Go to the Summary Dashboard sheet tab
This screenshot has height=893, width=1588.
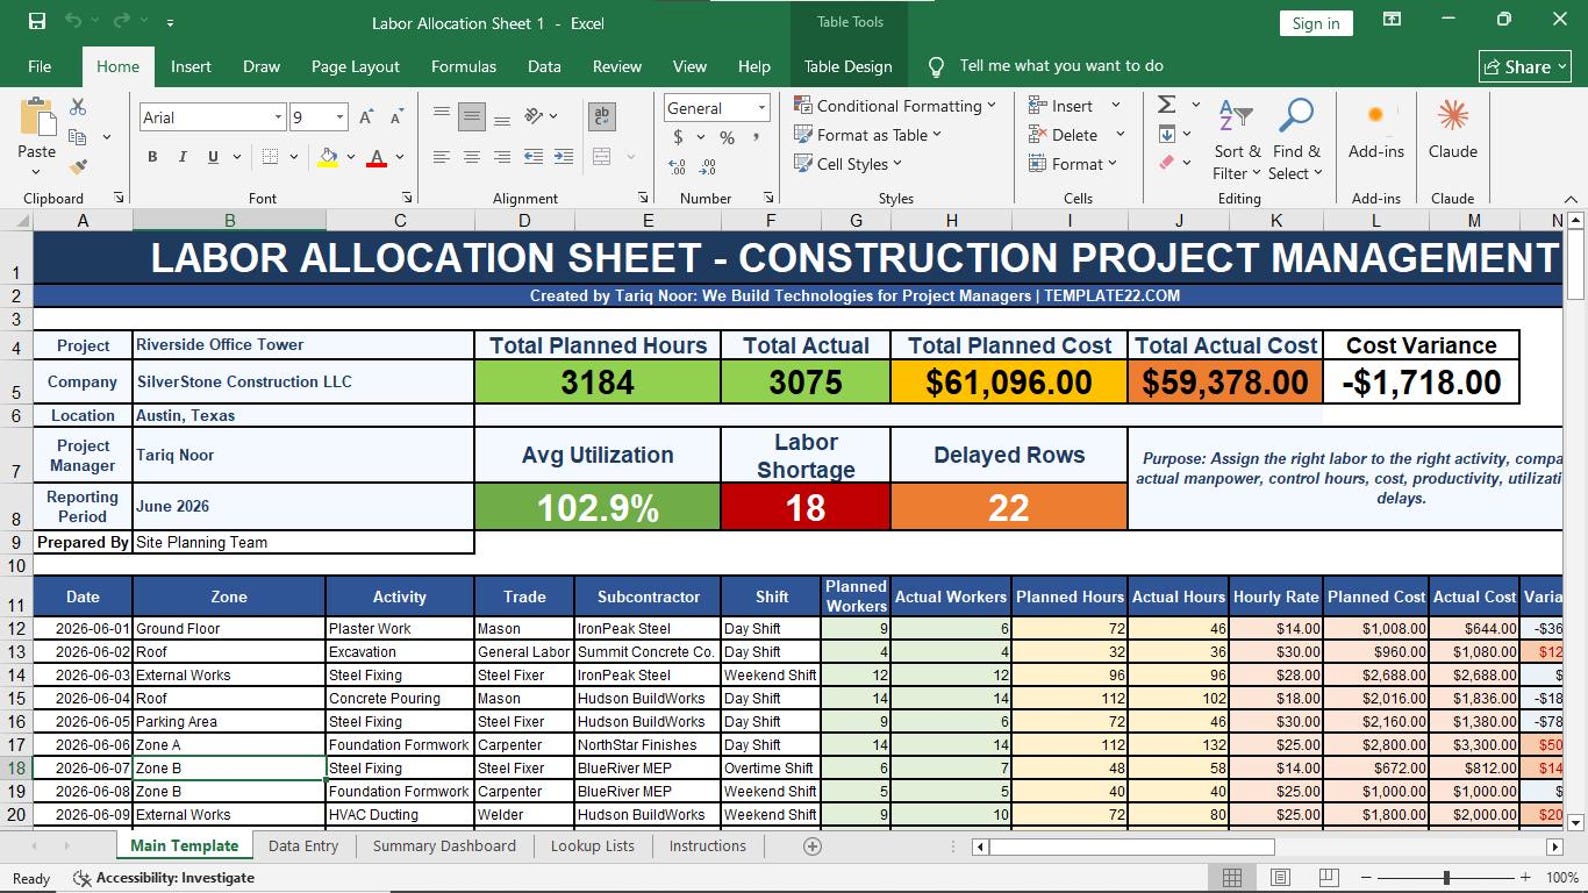[444, 846]
